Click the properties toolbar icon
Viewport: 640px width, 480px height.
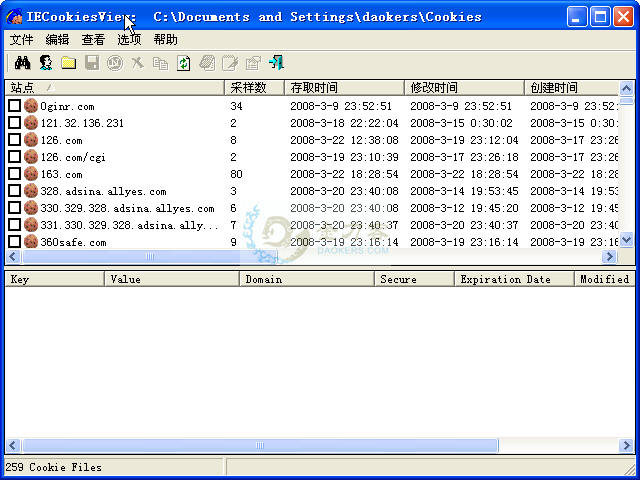click(253, 63)
